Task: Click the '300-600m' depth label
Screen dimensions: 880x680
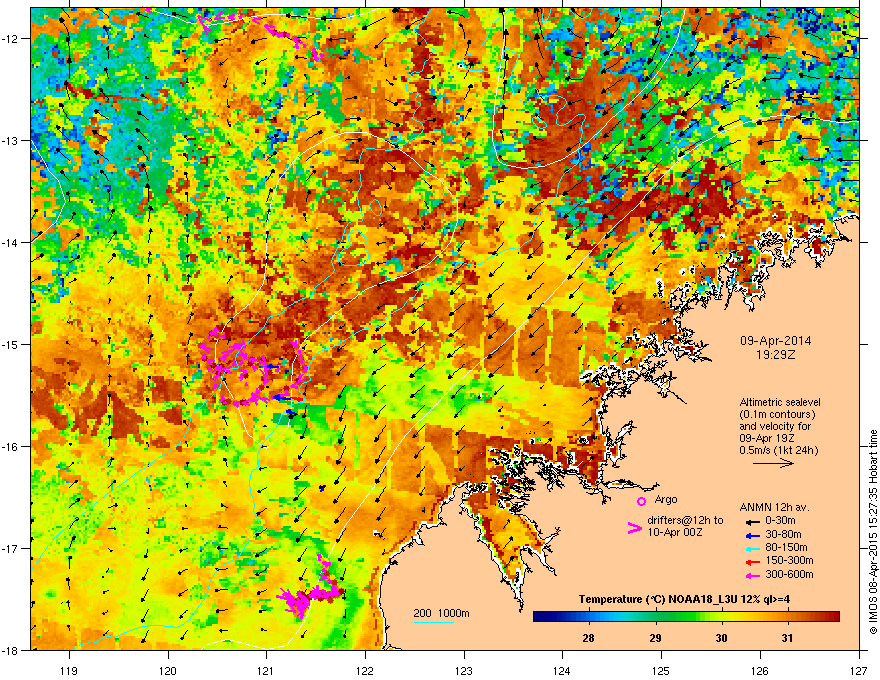Action: pyautogui.click(x=789, y=574)
